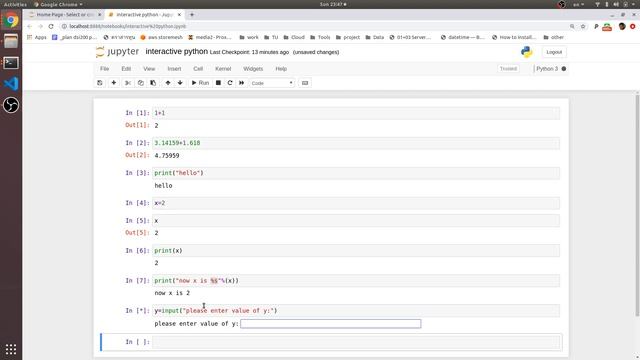The width and height of the screenshot is (640, 360).
Task: Select the empty bottom code cell
Action: 356,342
